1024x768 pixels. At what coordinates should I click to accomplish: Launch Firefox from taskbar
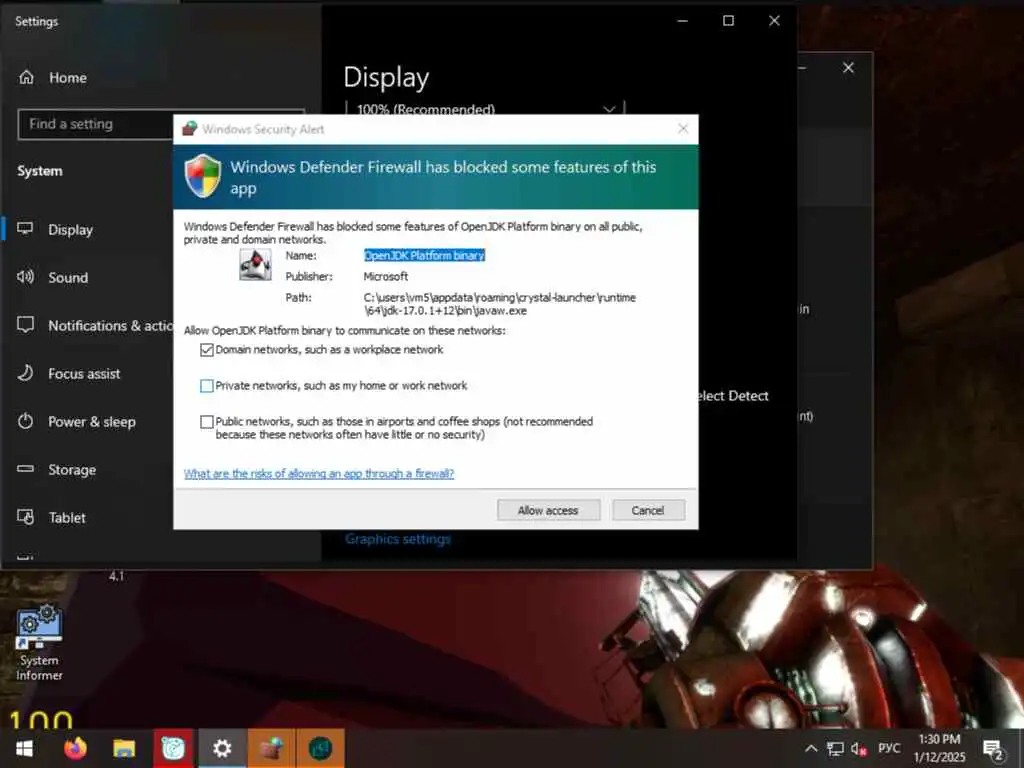point(75,748)
